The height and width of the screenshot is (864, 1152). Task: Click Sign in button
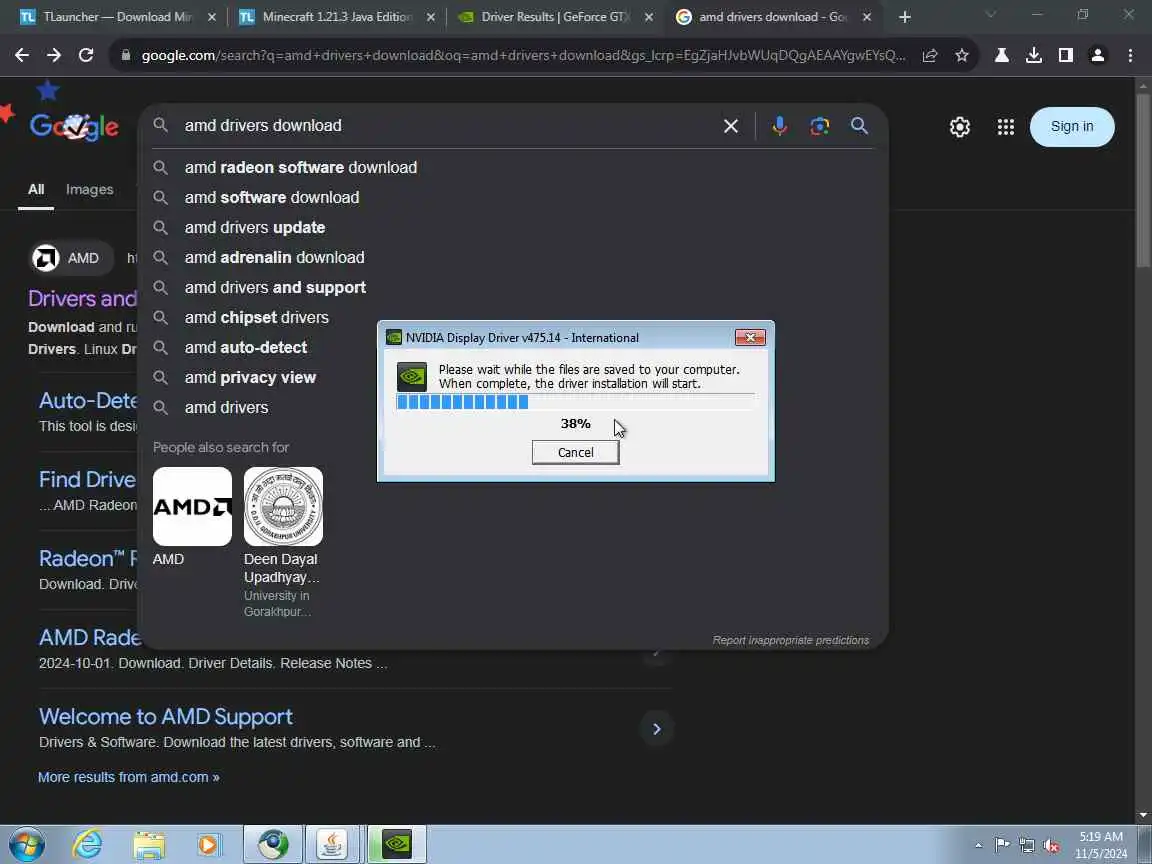point(1071,126)
